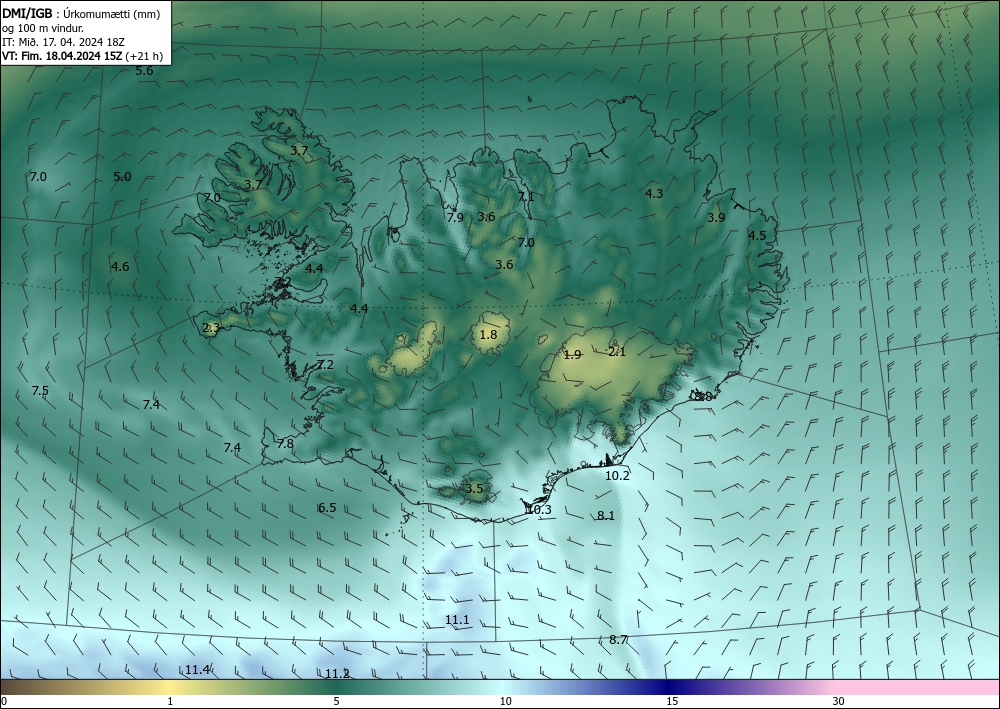Click the 4.5 value on the east coast
This screenshot has width=1000, height=709.
click(x=757, y=236)
